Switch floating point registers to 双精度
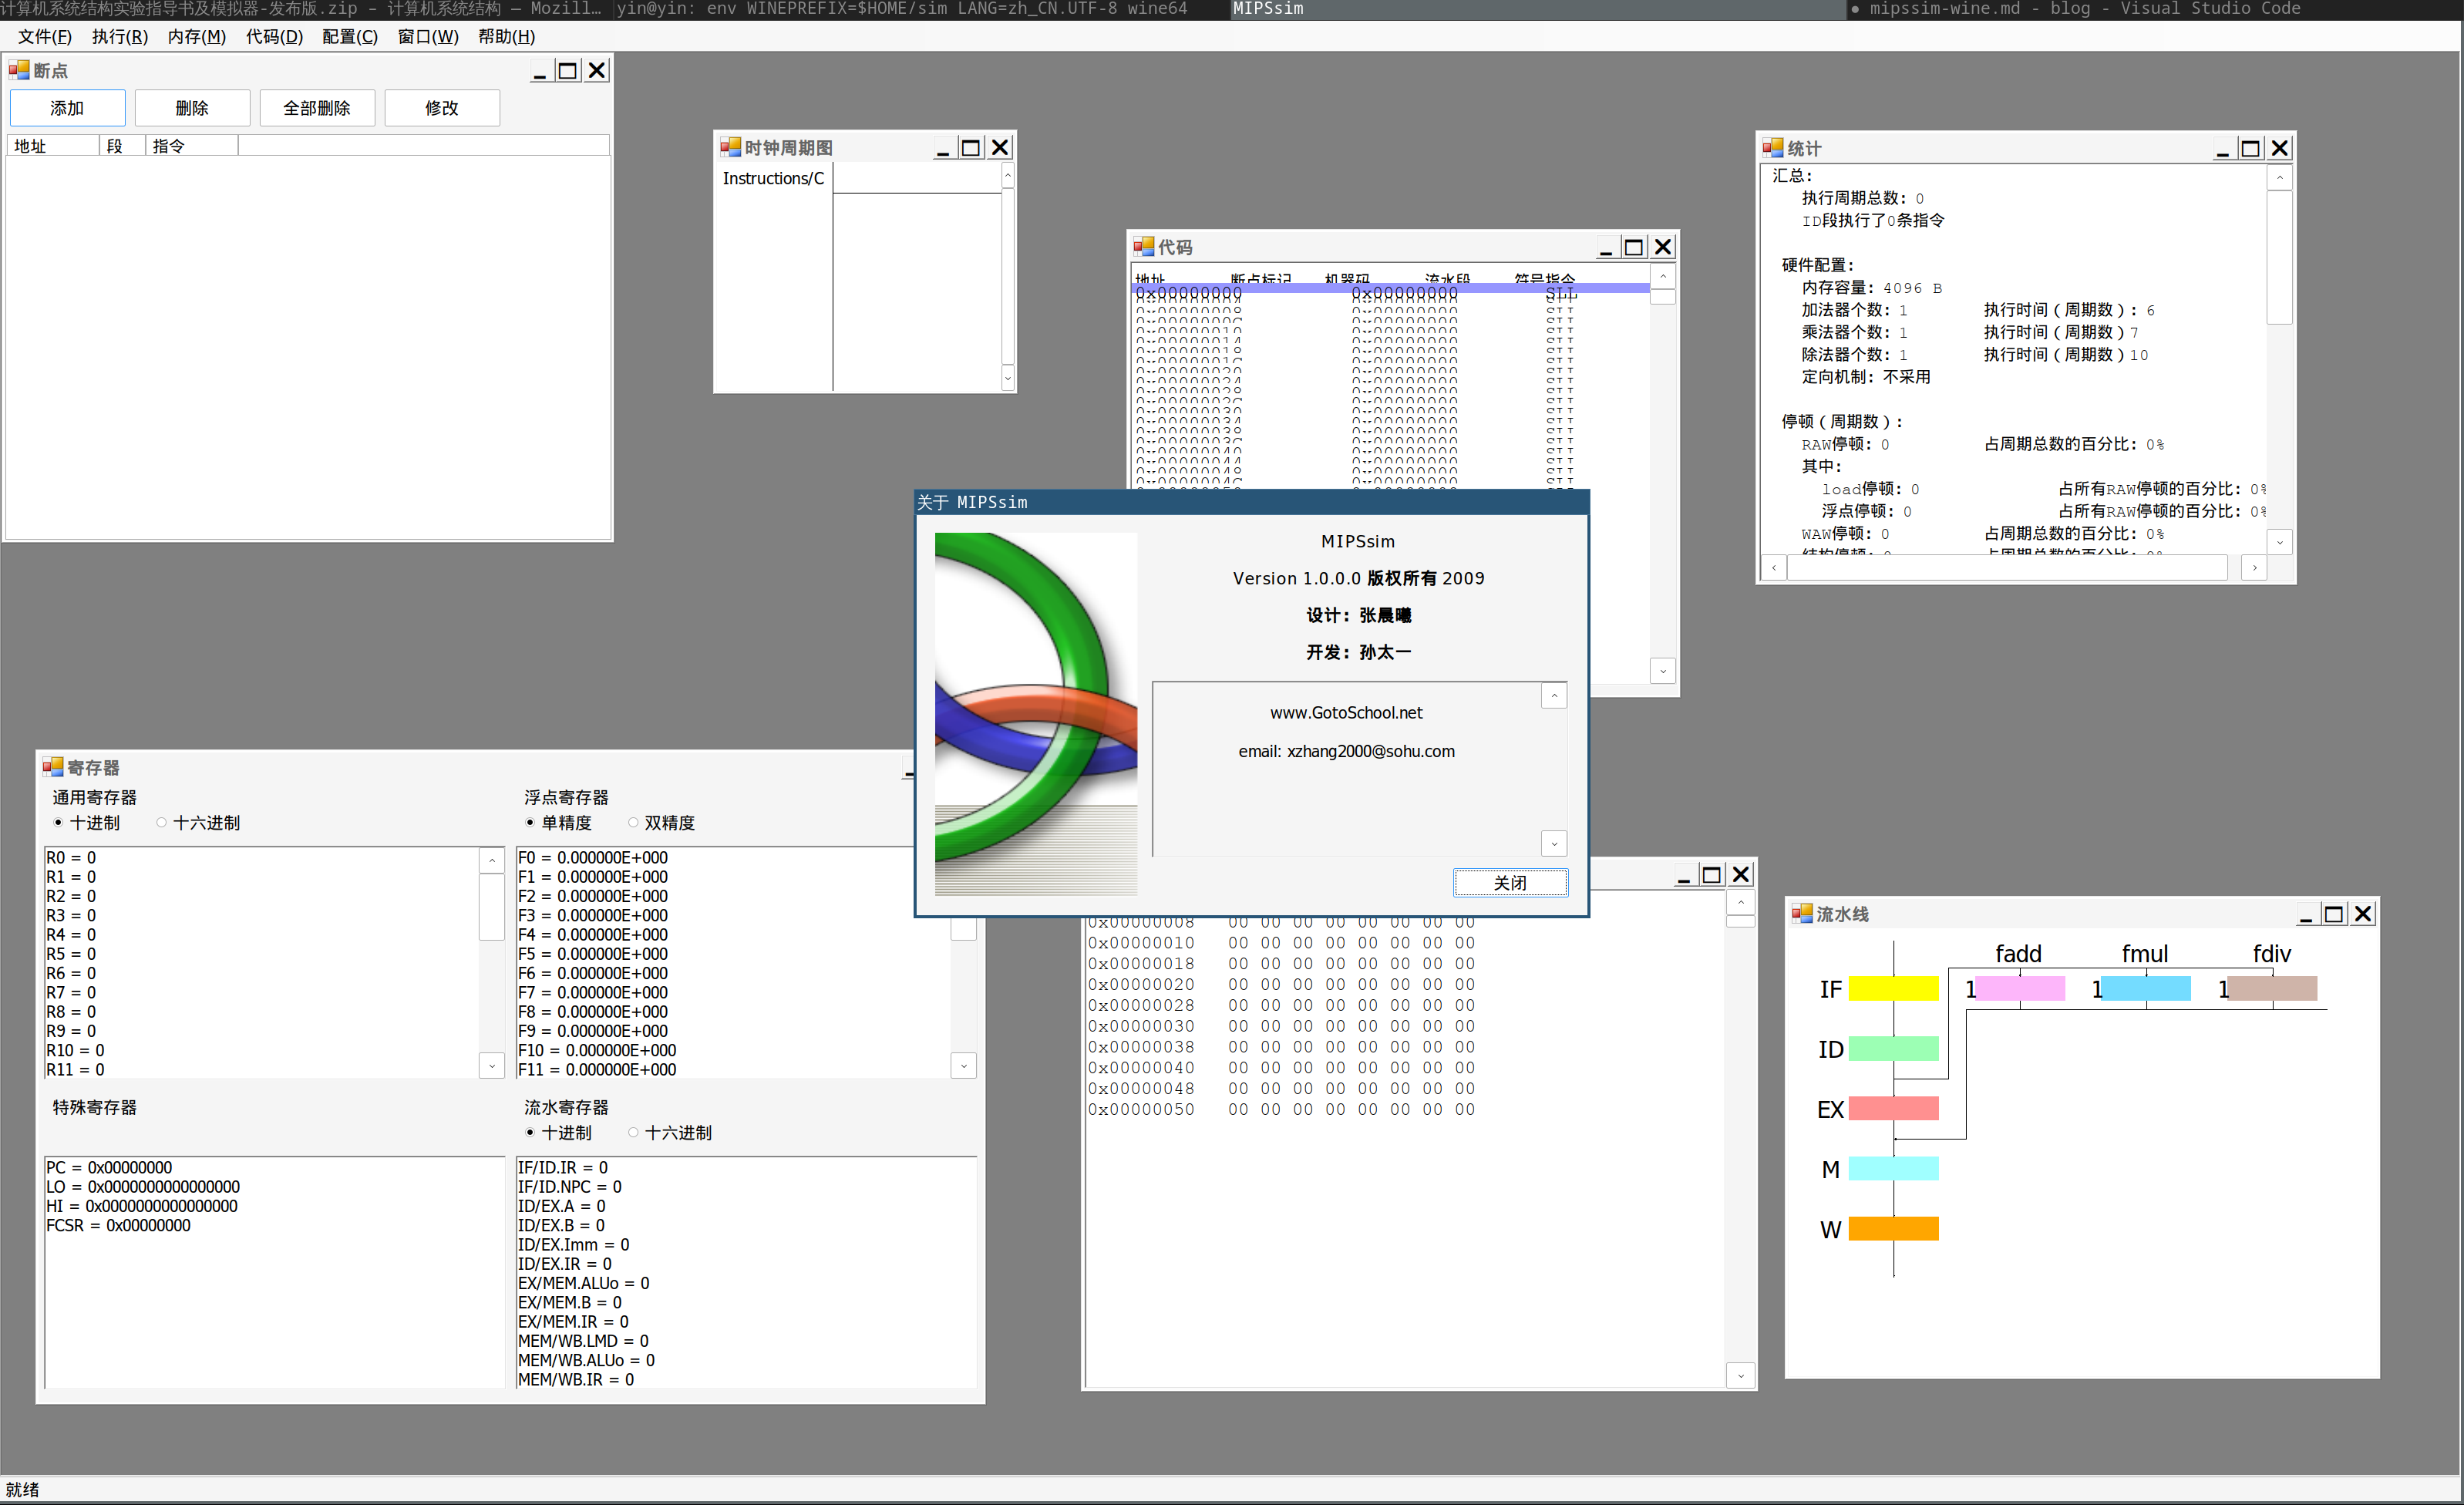The width and height of the screenshot is (2464, 1505). point(633,823)
